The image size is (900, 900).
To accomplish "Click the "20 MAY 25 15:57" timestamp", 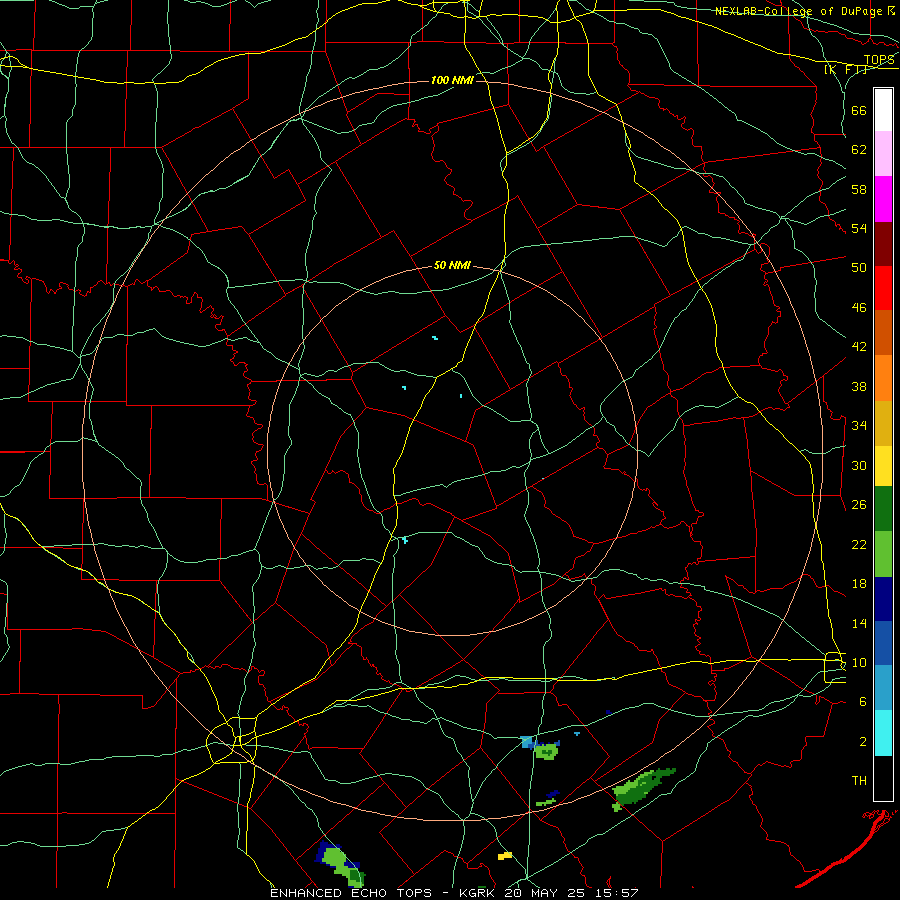I will pos(571,893).
